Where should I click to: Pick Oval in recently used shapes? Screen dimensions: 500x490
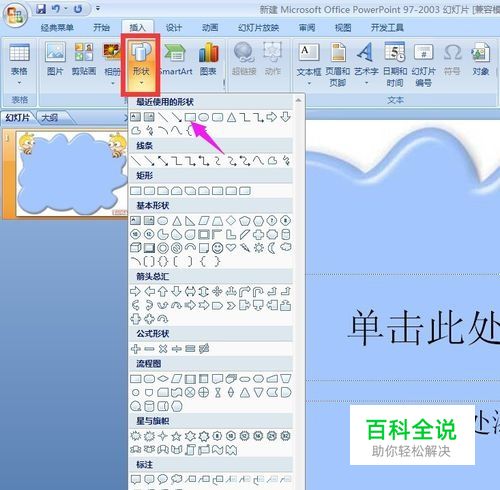point(204,117)
